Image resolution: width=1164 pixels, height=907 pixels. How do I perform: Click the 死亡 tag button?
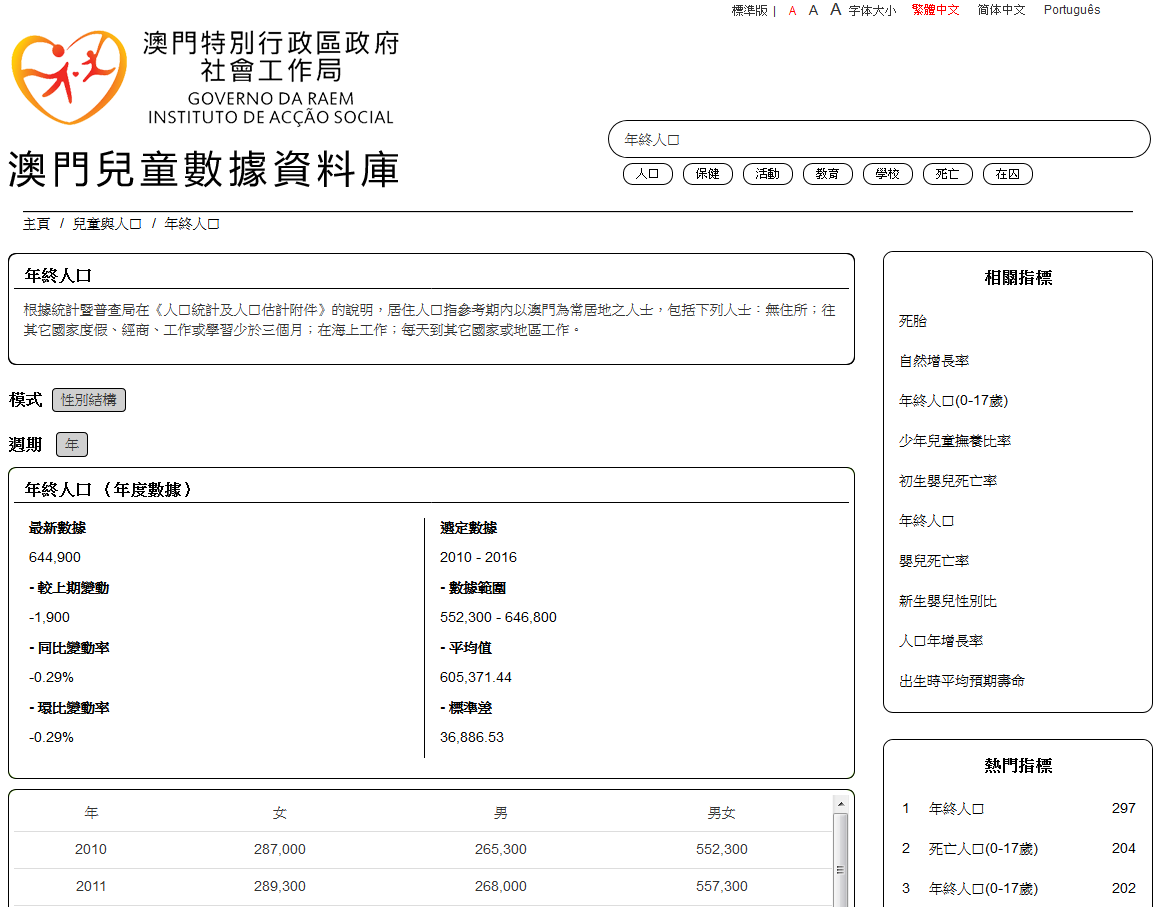[x=947, y=174]
